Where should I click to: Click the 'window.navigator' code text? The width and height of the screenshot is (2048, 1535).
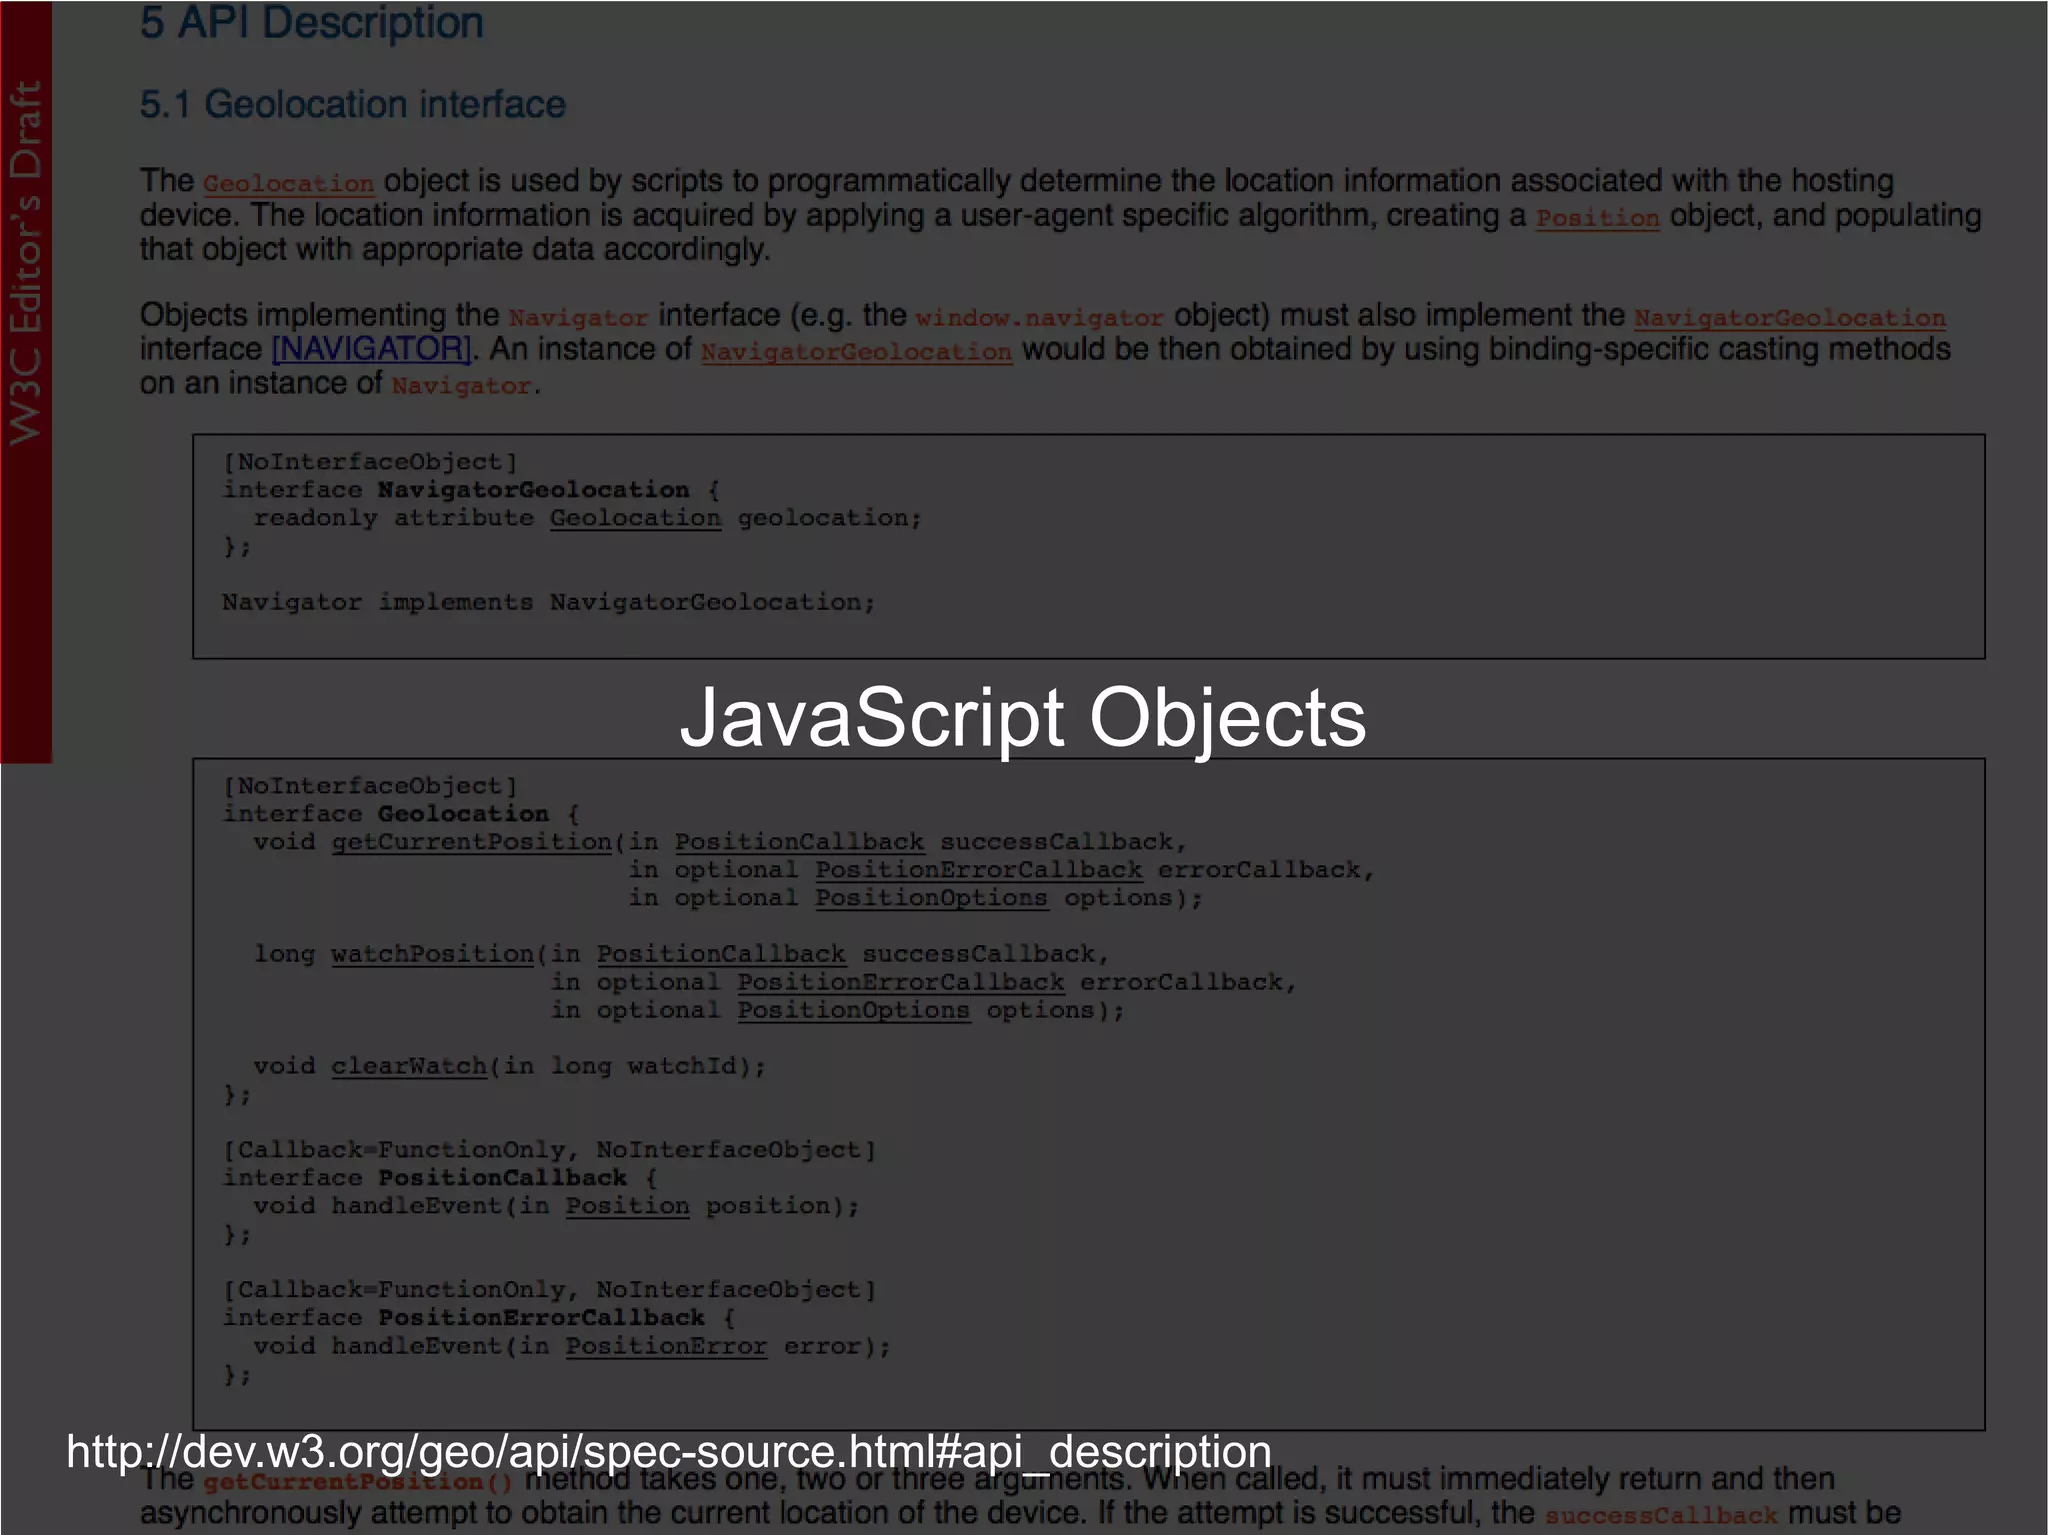(1039, 318)
